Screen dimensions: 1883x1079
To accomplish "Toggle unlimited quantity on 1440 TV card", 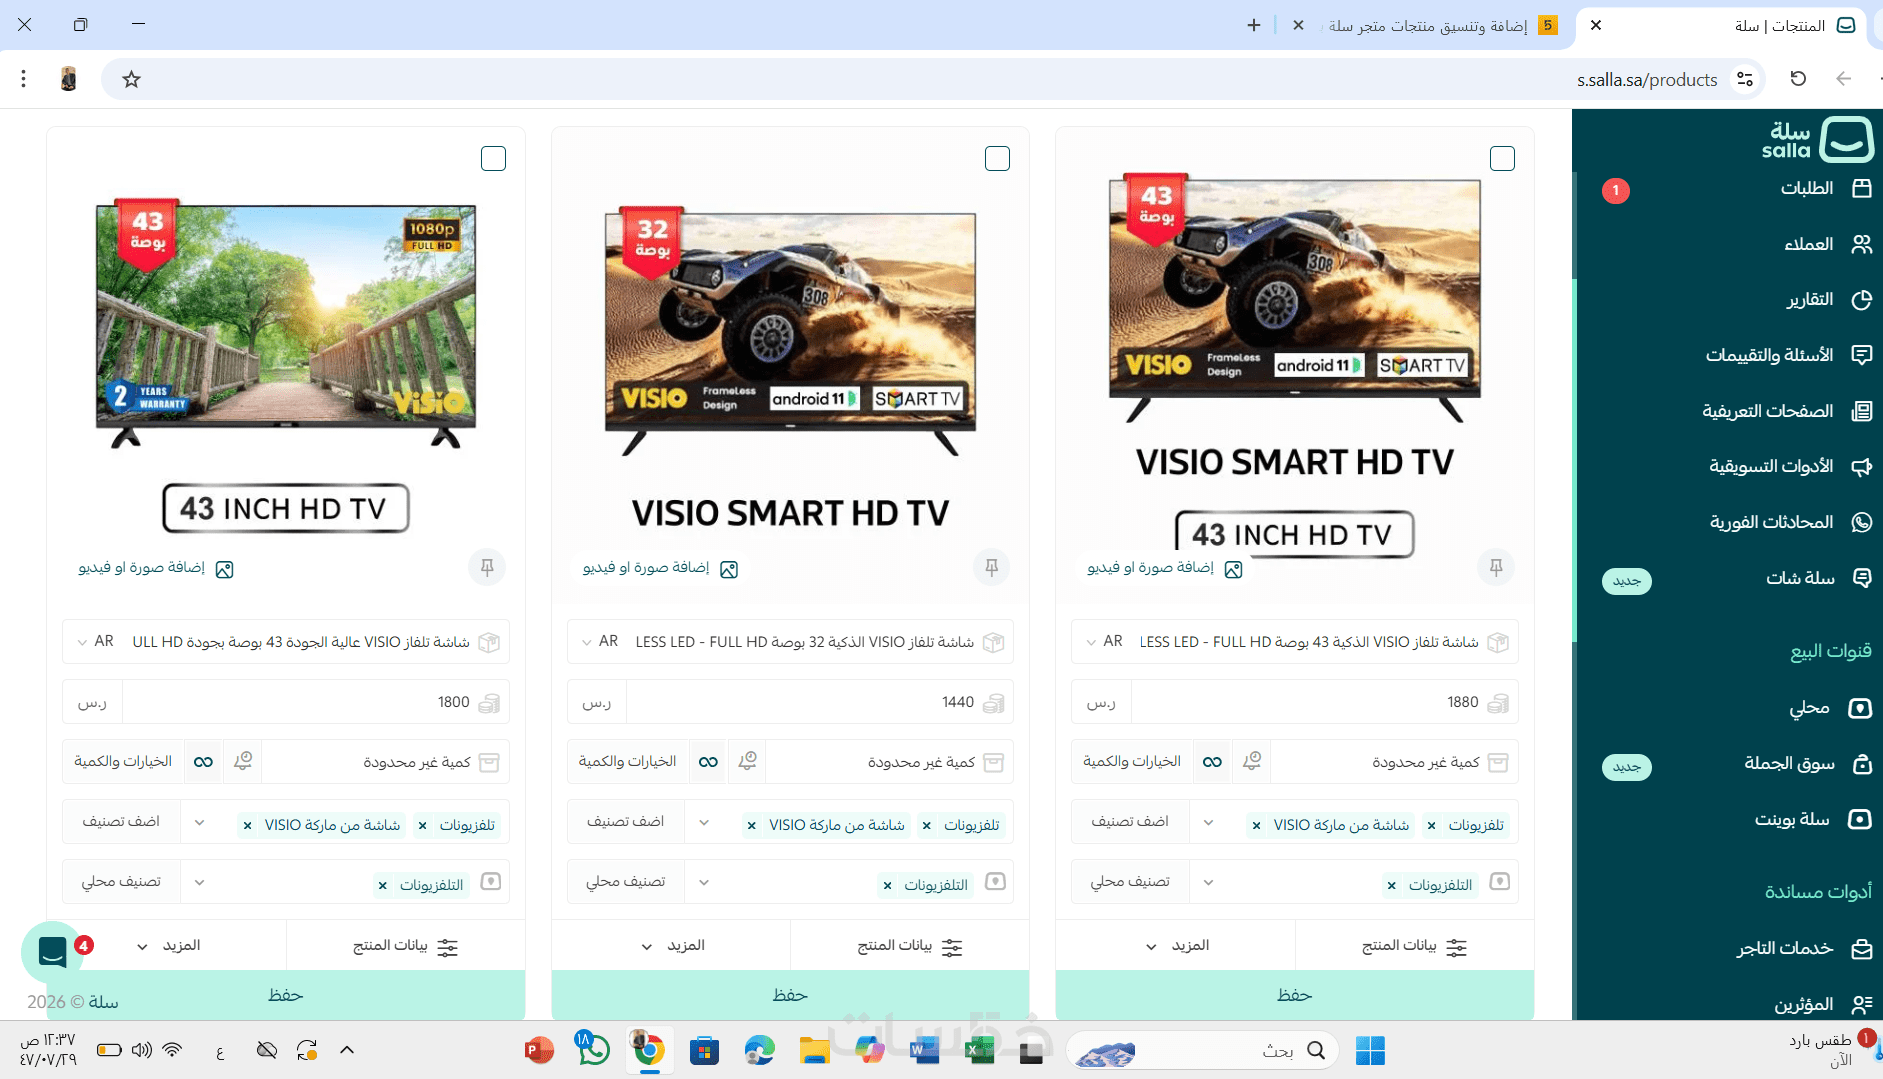I will point(708,762).
